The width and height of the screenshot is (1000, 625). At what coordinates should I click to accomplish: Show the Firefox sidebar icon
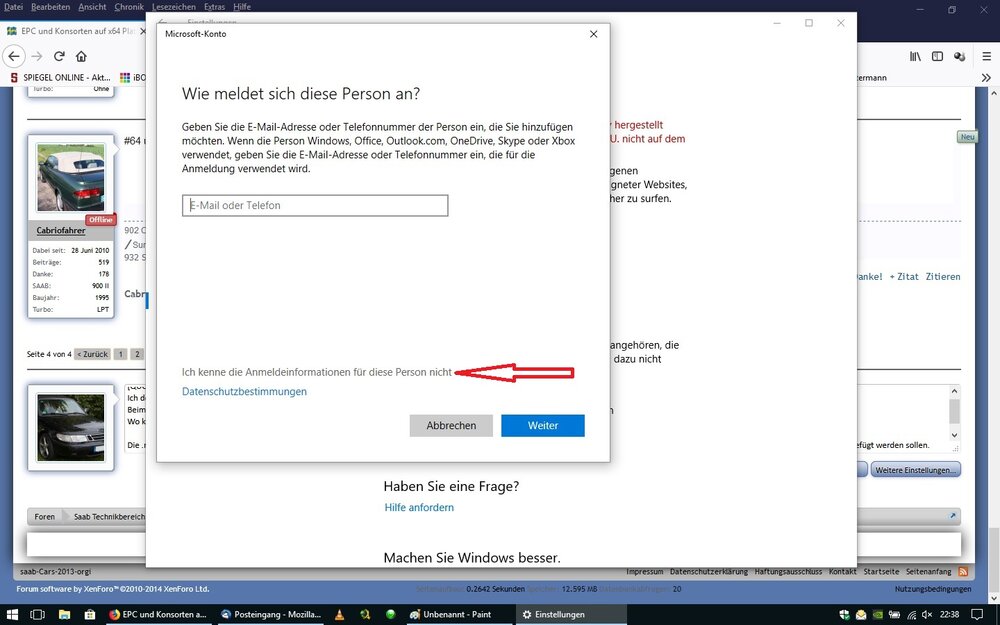[x=937, y=56]
